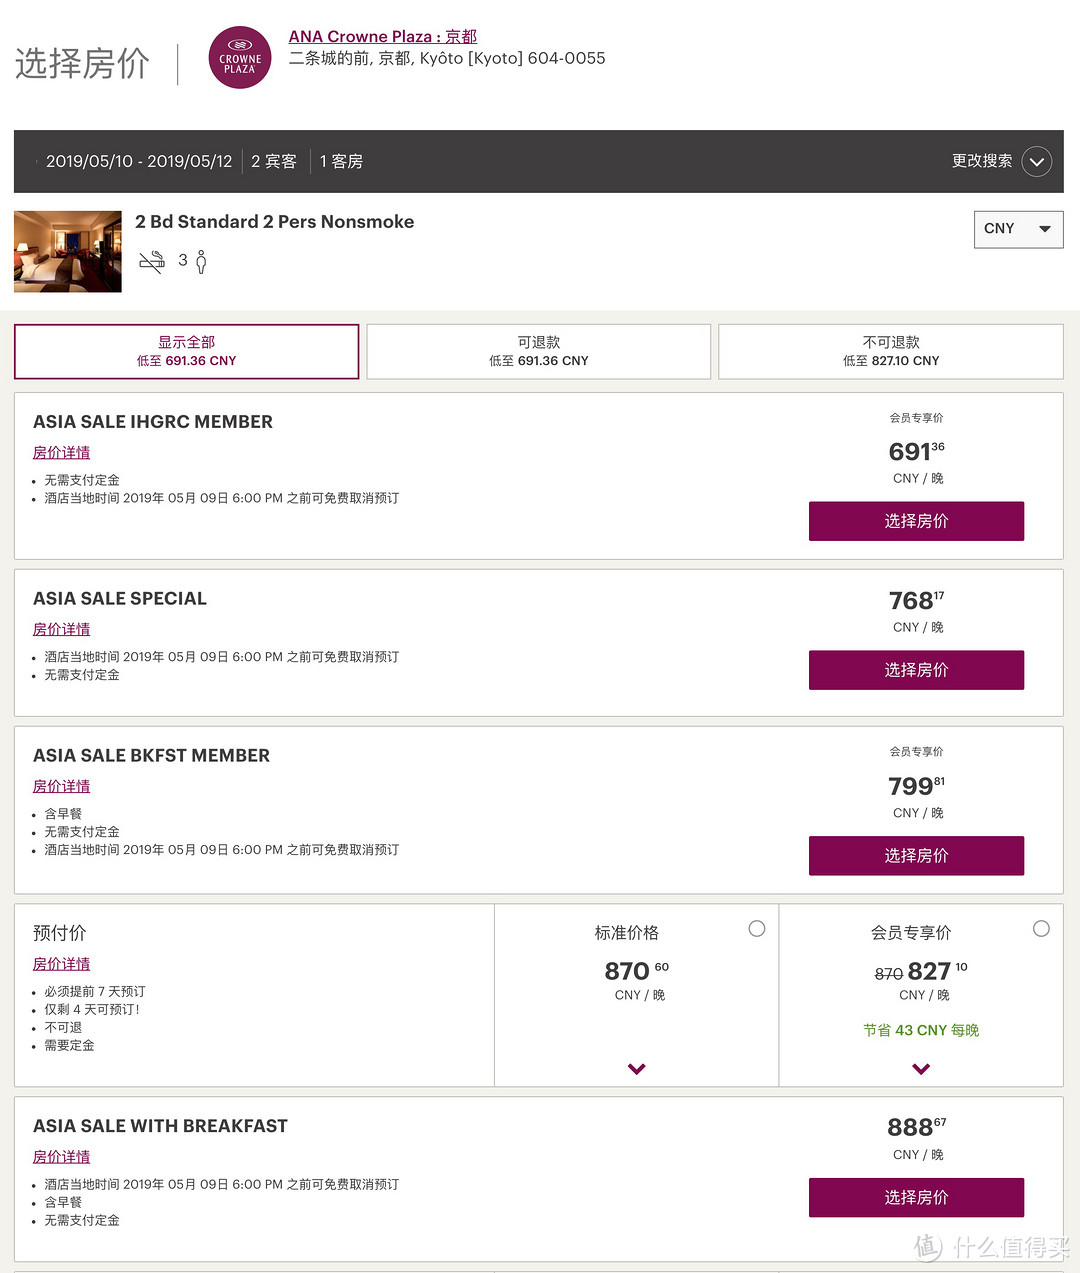Switch to the 不可退款 tab
The image size is (1080, 1273).
pos(891,351)
